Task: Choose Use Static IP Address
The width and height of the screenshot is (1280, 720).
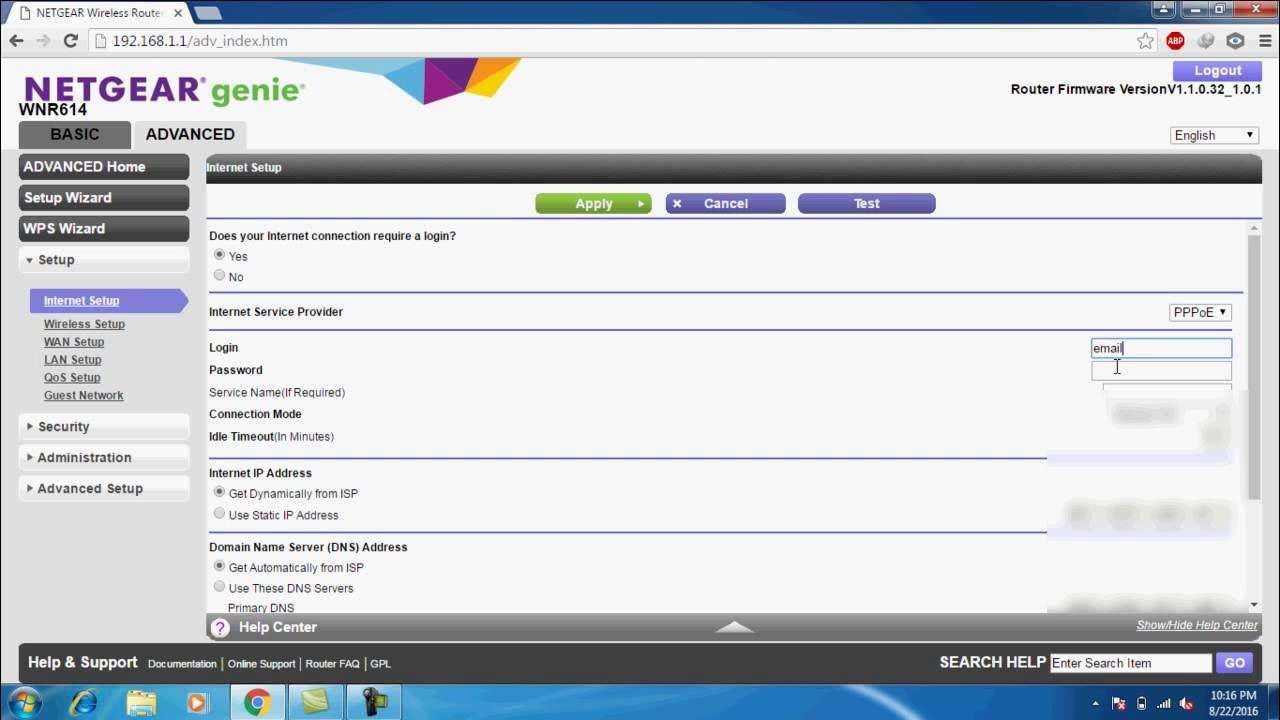Action: (x=220, y=513)
